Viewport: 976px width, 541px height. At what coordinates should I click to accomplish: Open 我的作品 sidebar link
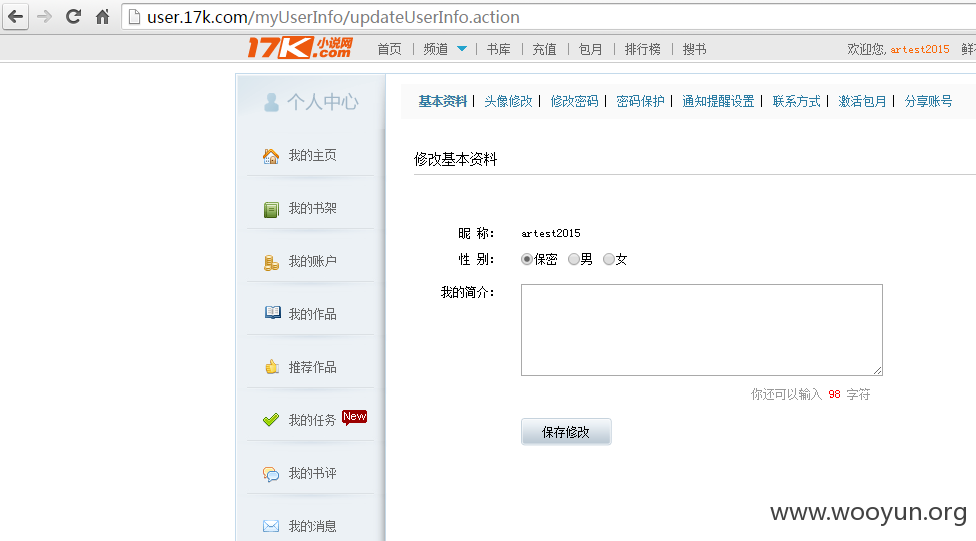312,314
